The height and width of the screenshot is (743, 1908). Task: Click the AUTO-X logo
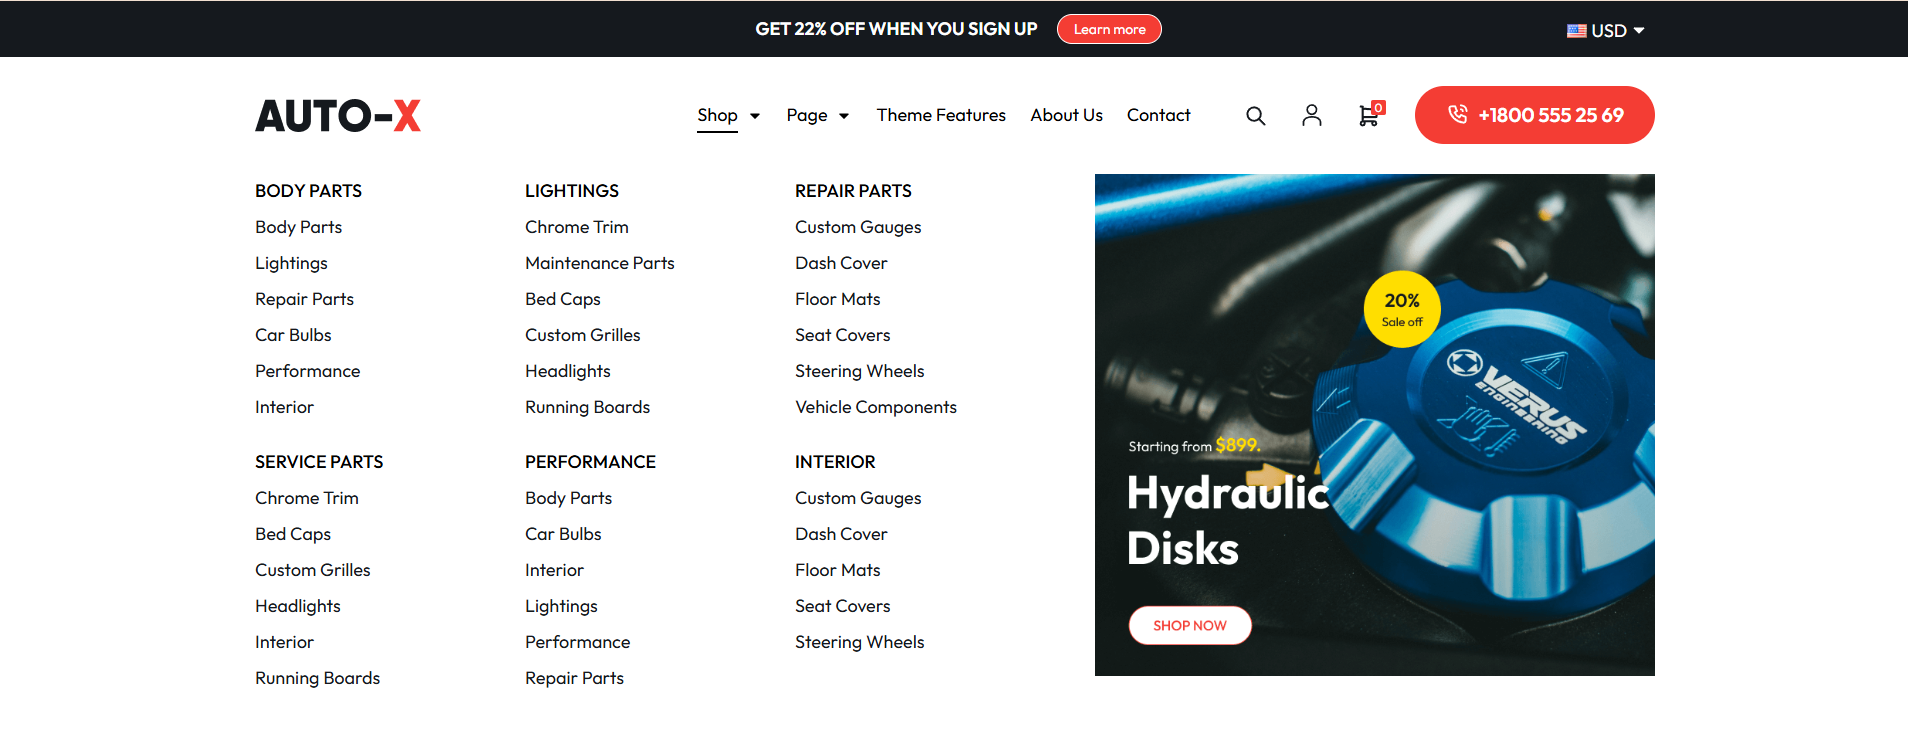coord(338,116)
